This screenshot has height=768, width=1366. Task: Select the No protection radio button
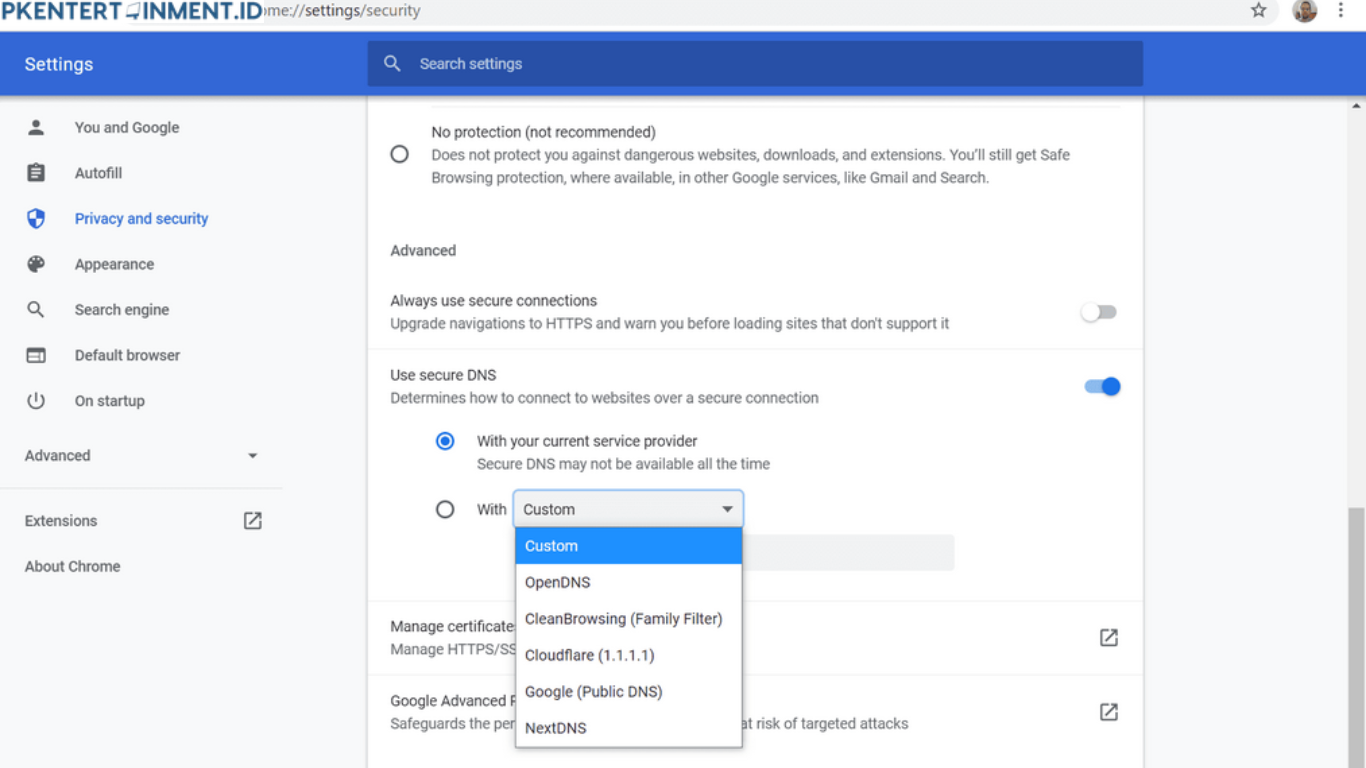[x=400, y=155]
